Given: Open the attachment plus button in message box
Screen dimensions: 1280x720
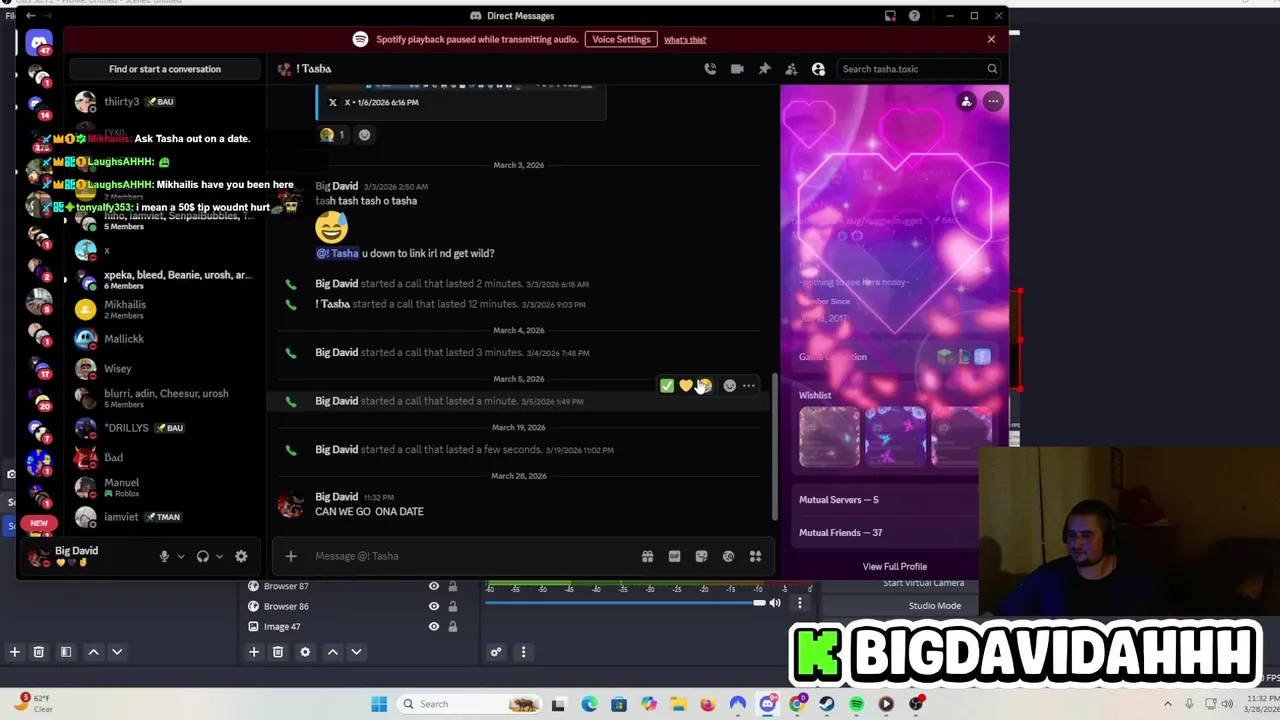Looking at the screenshot, I should click(291, 556).
